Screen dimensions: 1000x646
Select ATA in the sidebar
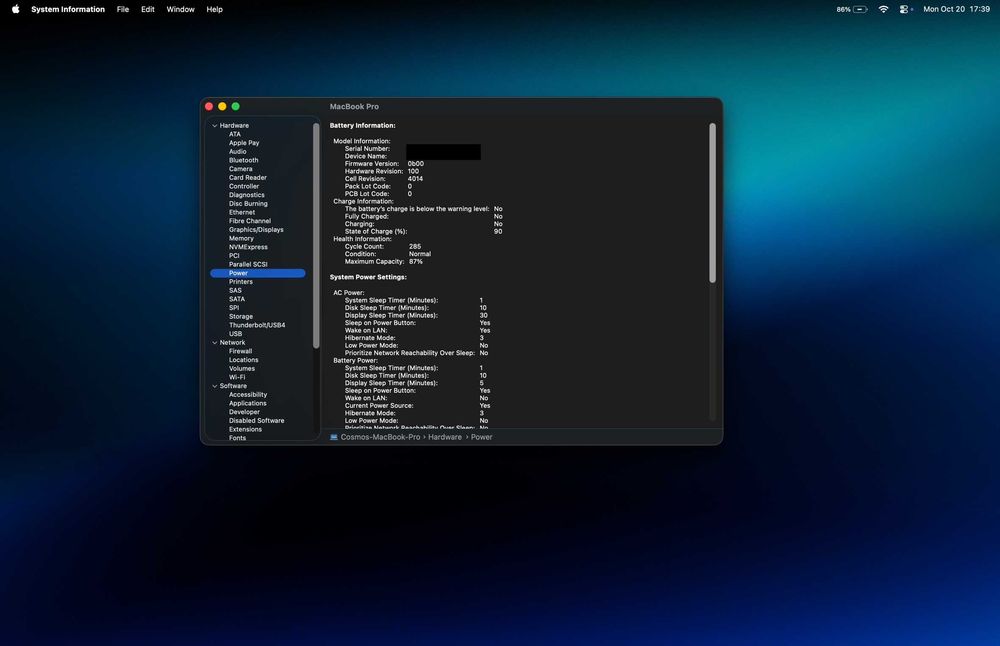click(x=235, y=134)
